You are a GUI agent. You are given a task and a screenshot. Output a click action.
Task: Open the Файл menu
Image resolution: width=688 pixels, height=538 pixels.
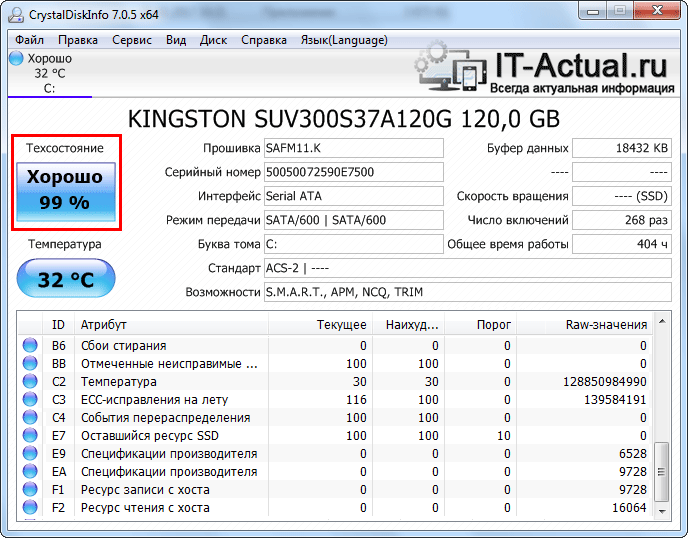click(29, 40)
